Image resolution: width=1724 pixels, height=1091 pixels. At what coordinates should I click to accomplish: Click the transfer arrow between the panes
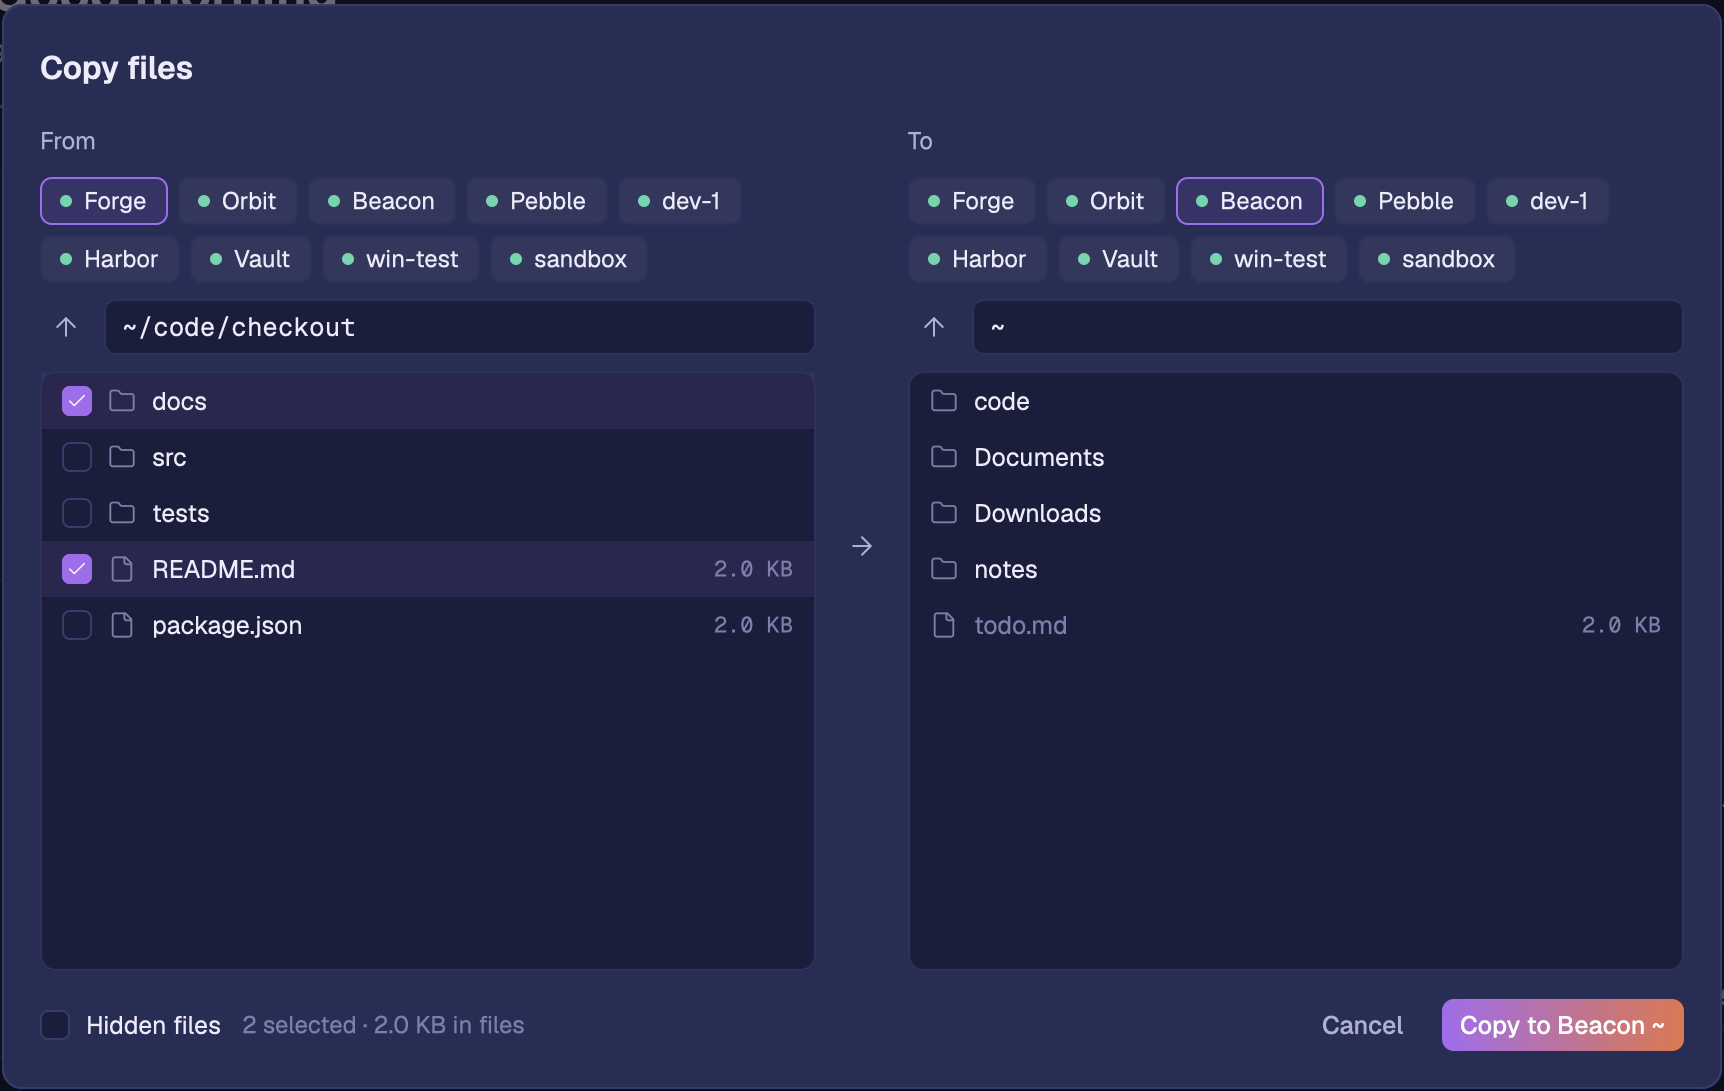[x=862, y=546]
